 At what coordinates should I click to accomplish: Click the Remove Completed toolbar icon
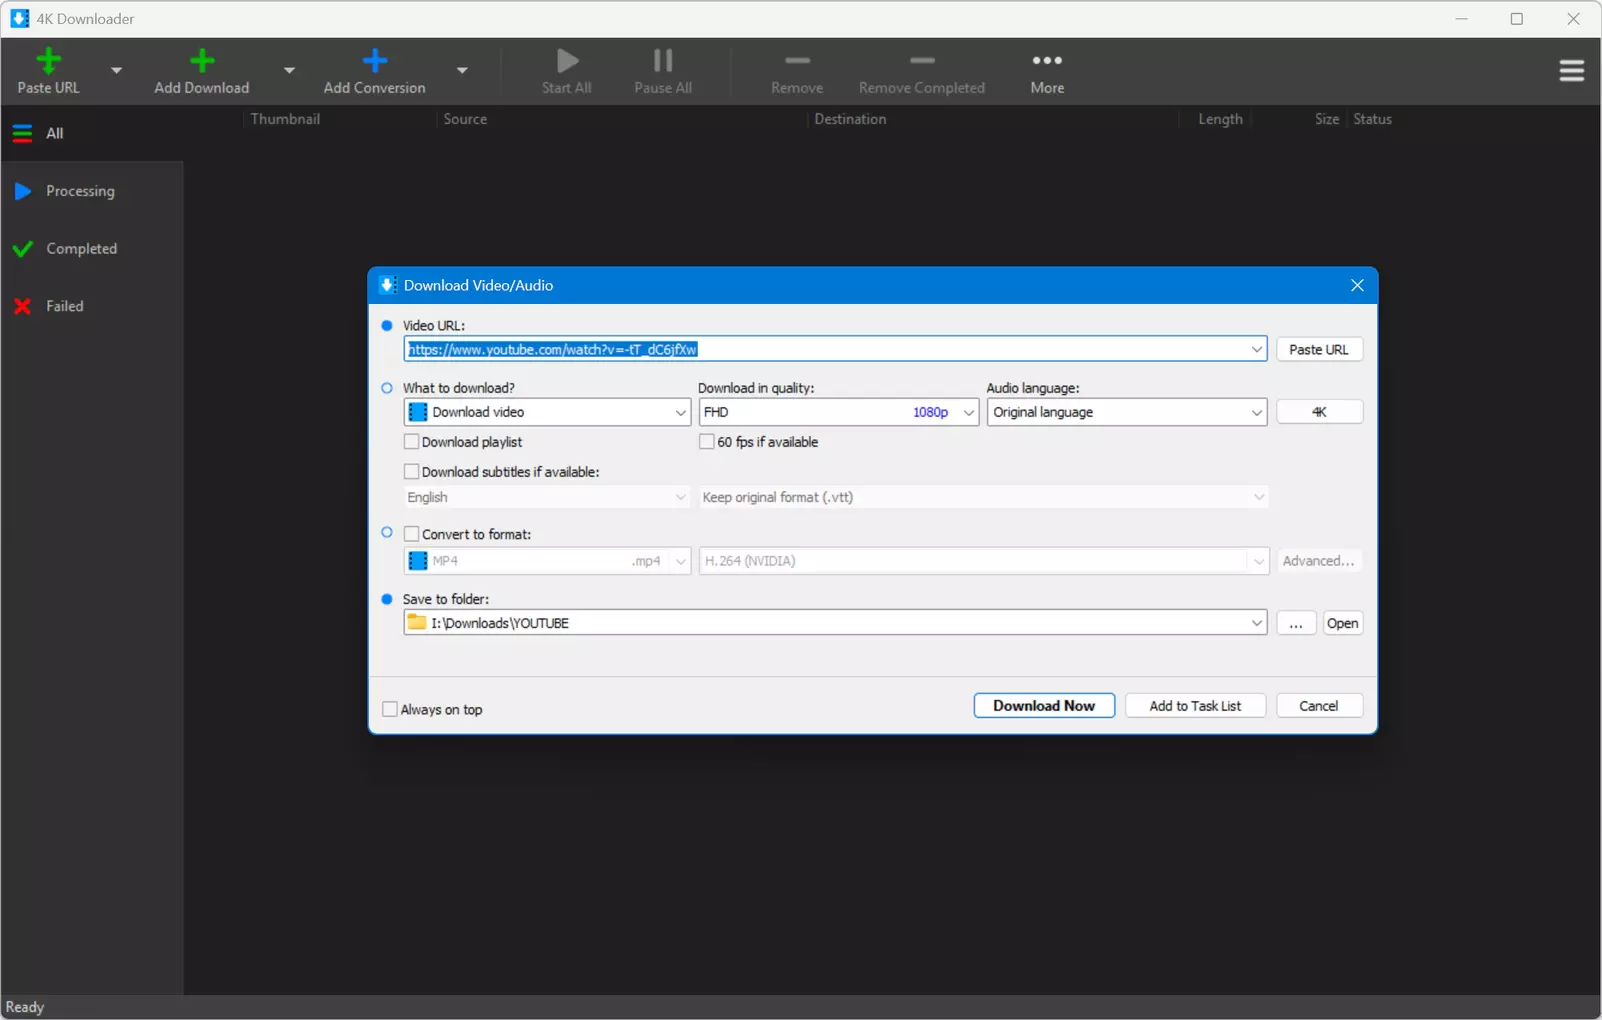tap(922, 61)
